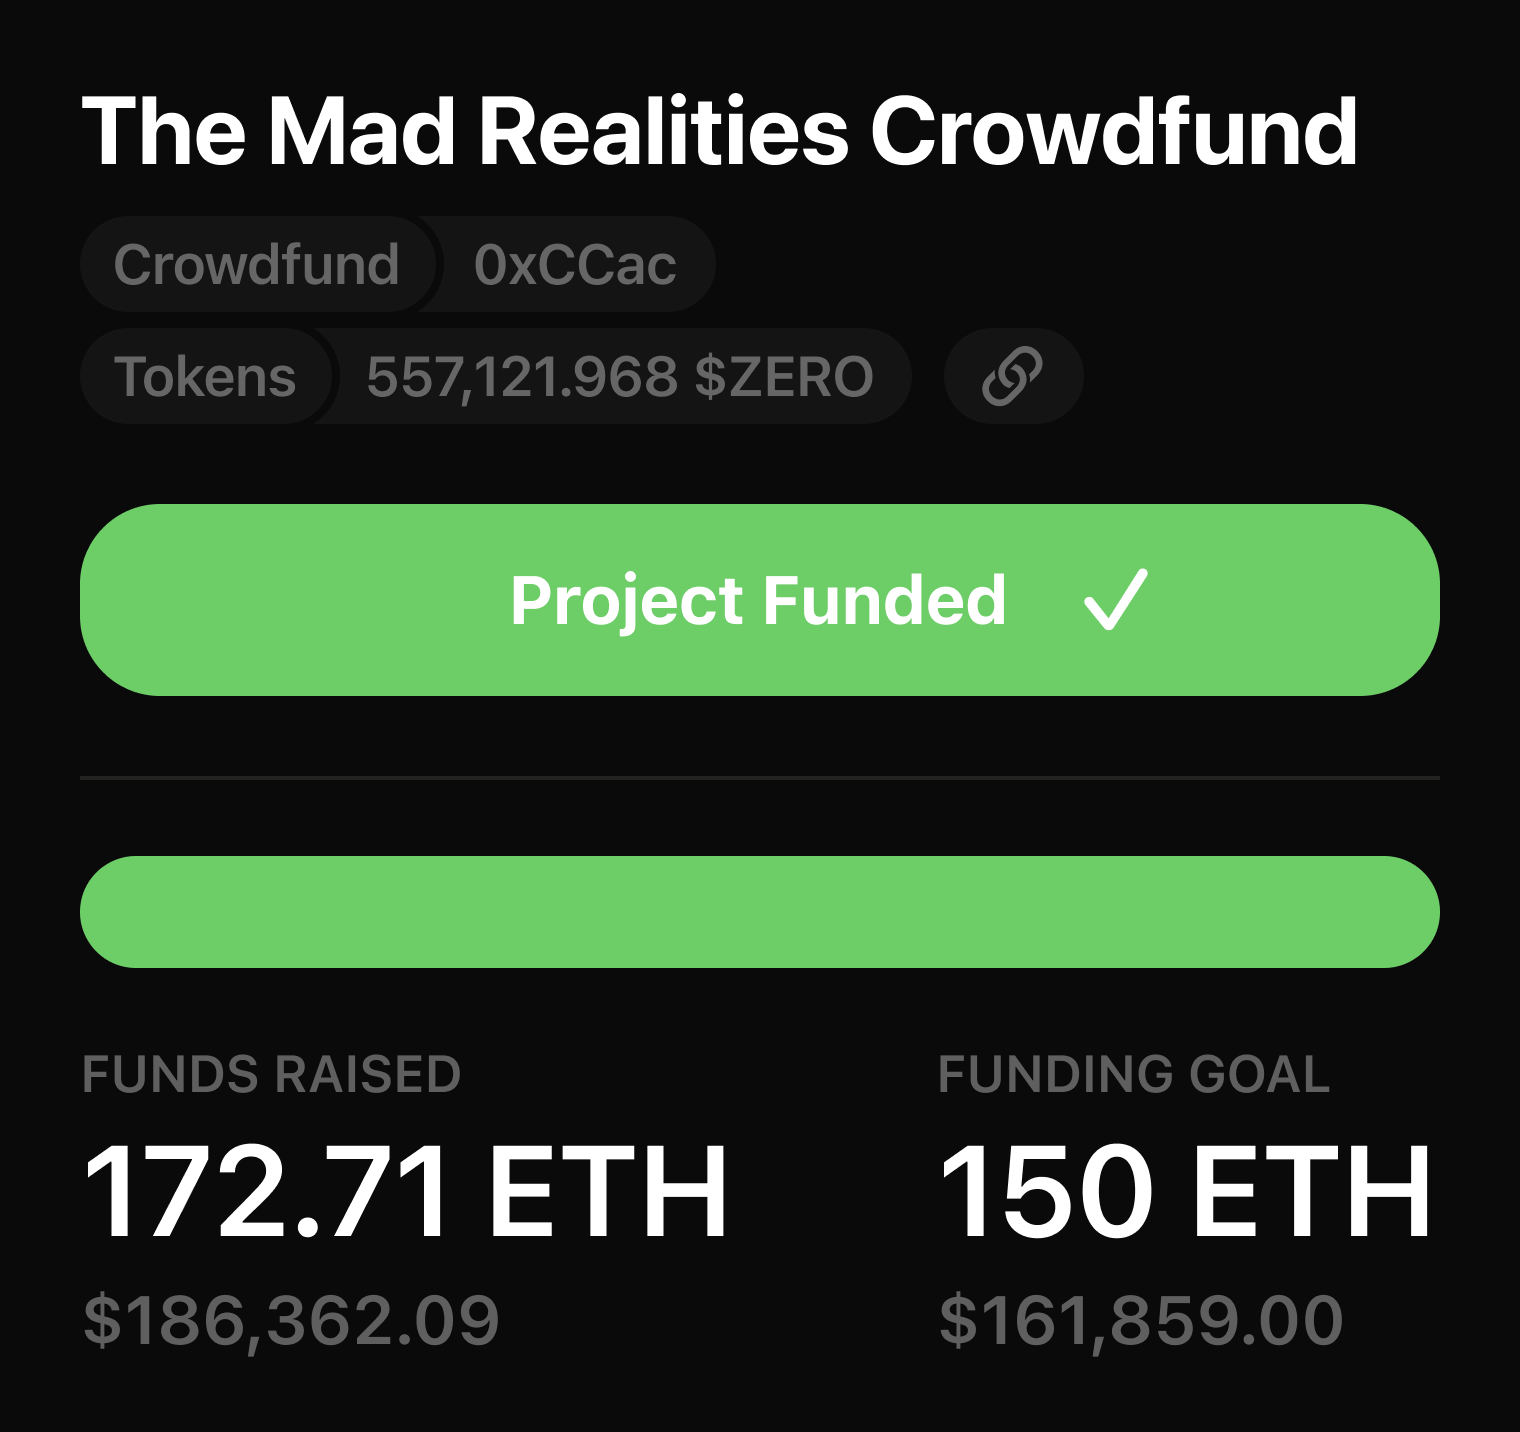Select the 150 goal figure
This screenshot has height=1432, width=1520.
[x=1047, y=1193]
